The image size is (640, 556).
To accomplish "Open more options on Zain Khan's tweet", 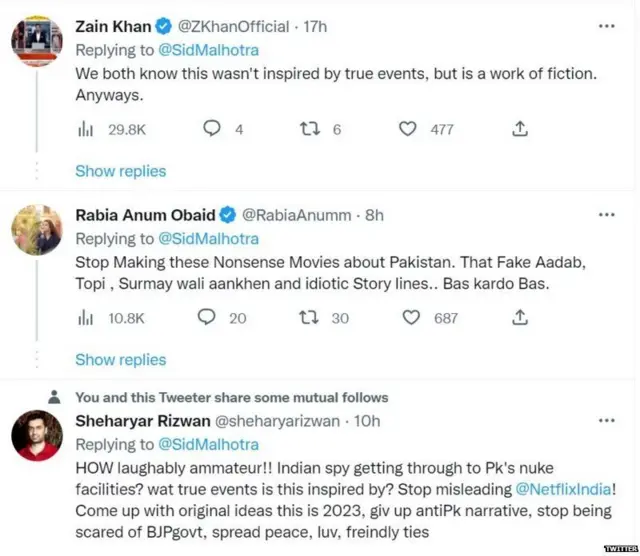I will click(x=606, y=26).
